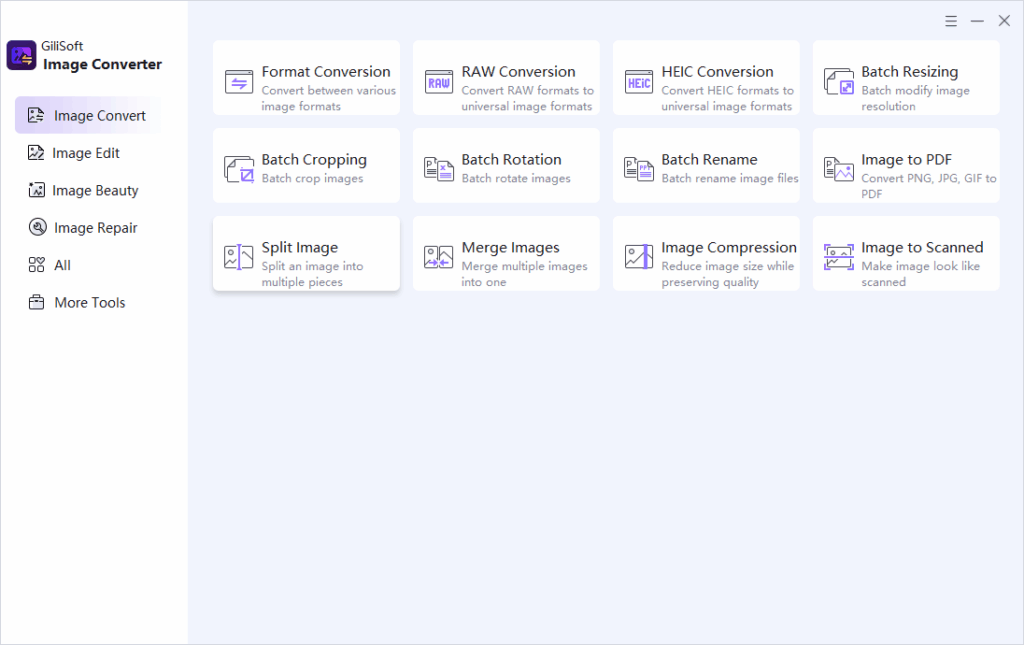The width and height of the screenshot is (1024, 645).
Task: Click the Batch Rename icon
Action: (x=639, y=169)
